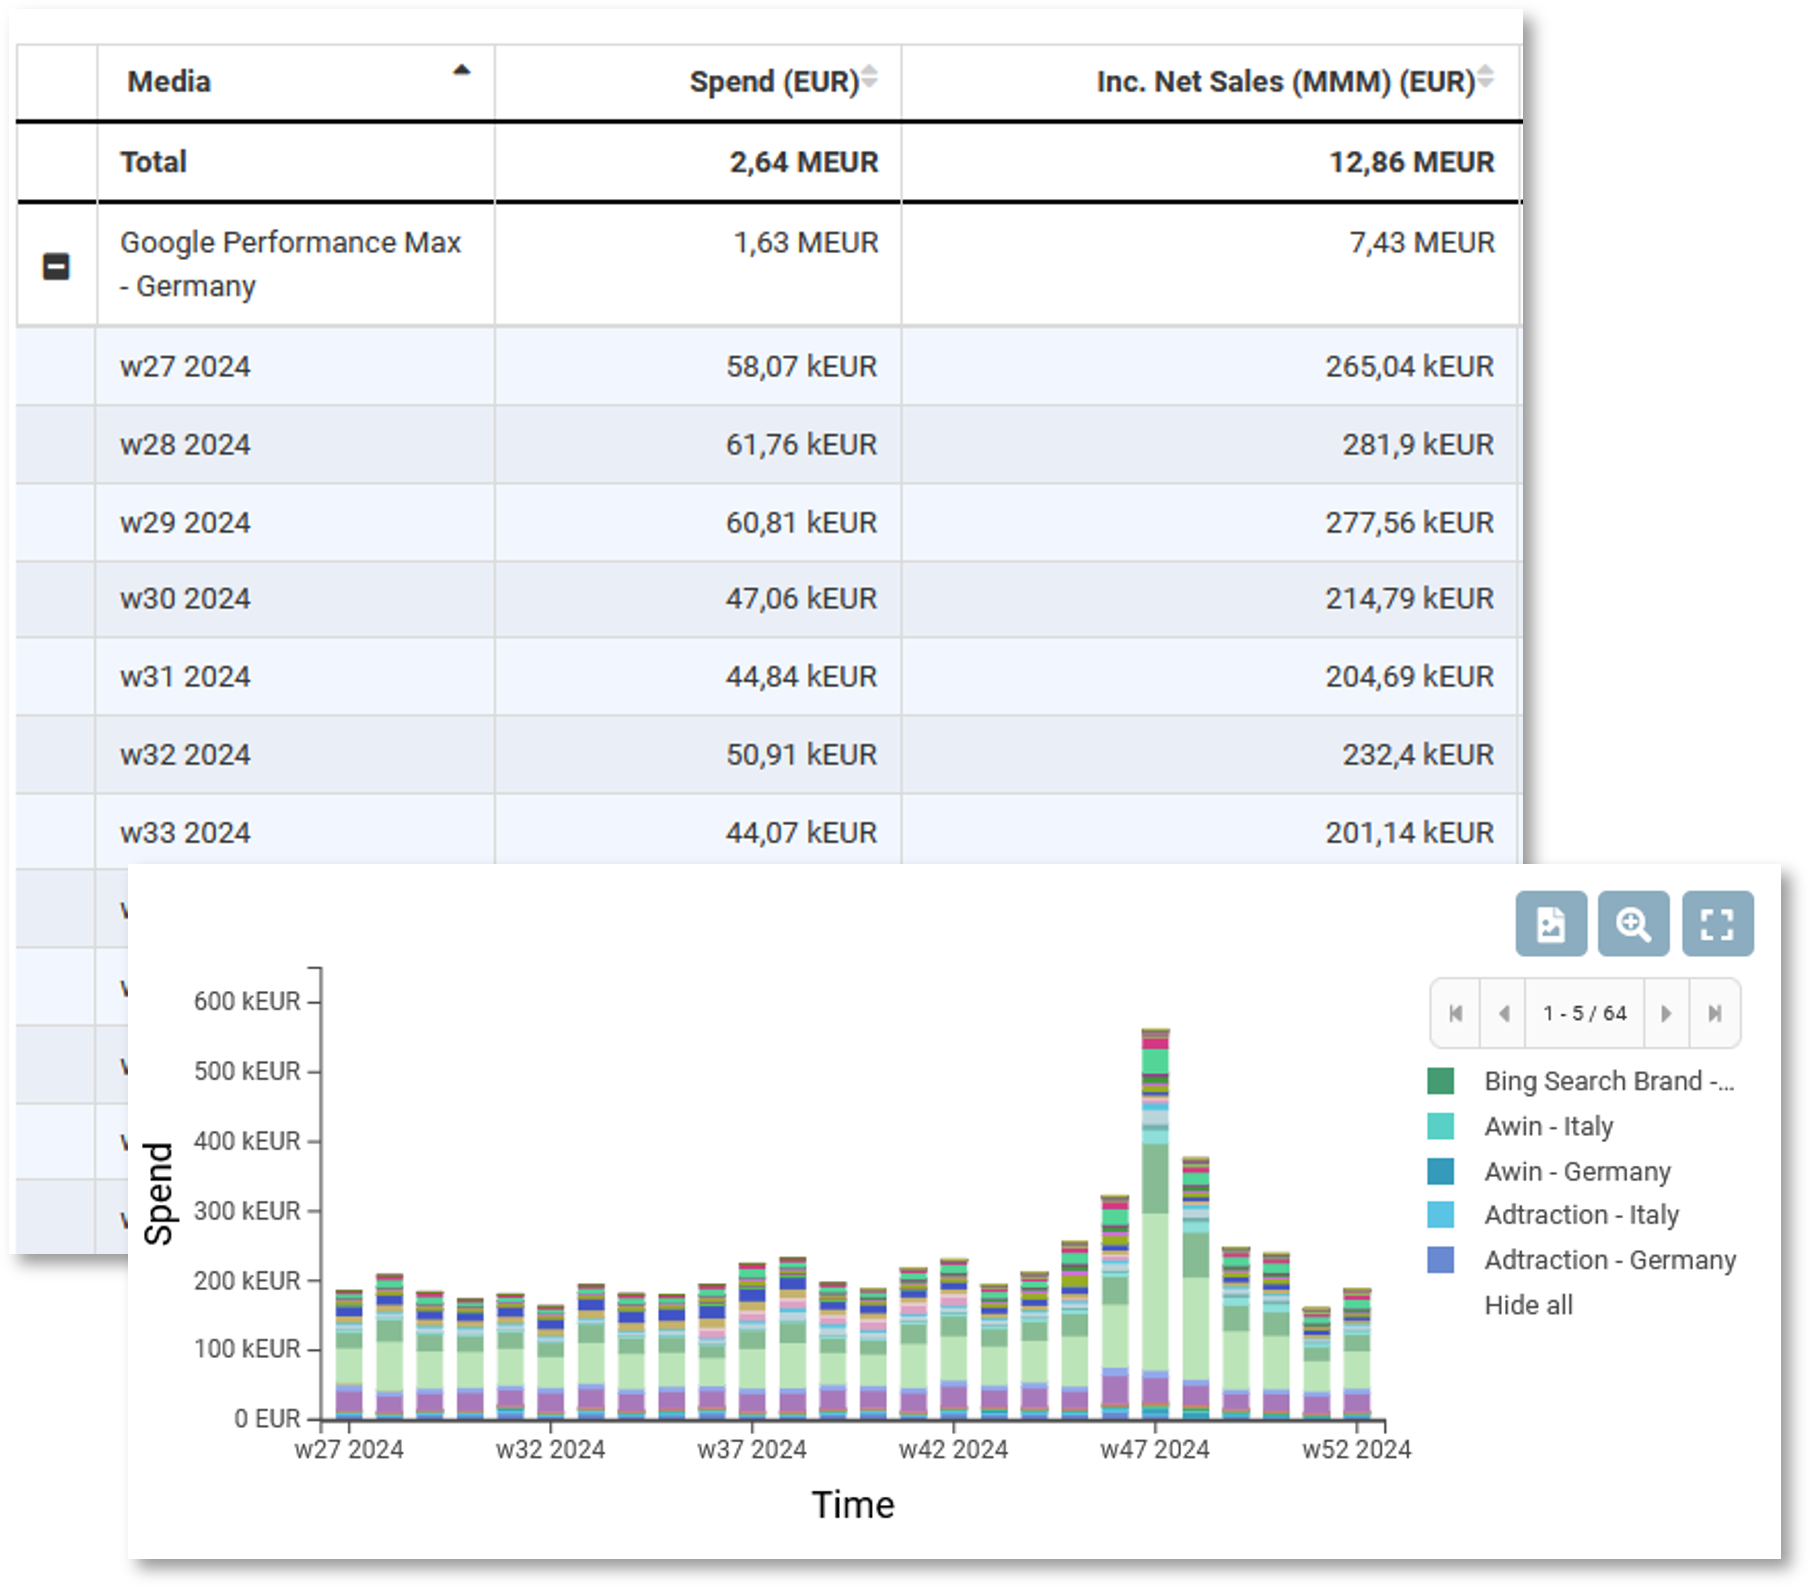
Task: Click the Total row label
Action: coord(153,162)
